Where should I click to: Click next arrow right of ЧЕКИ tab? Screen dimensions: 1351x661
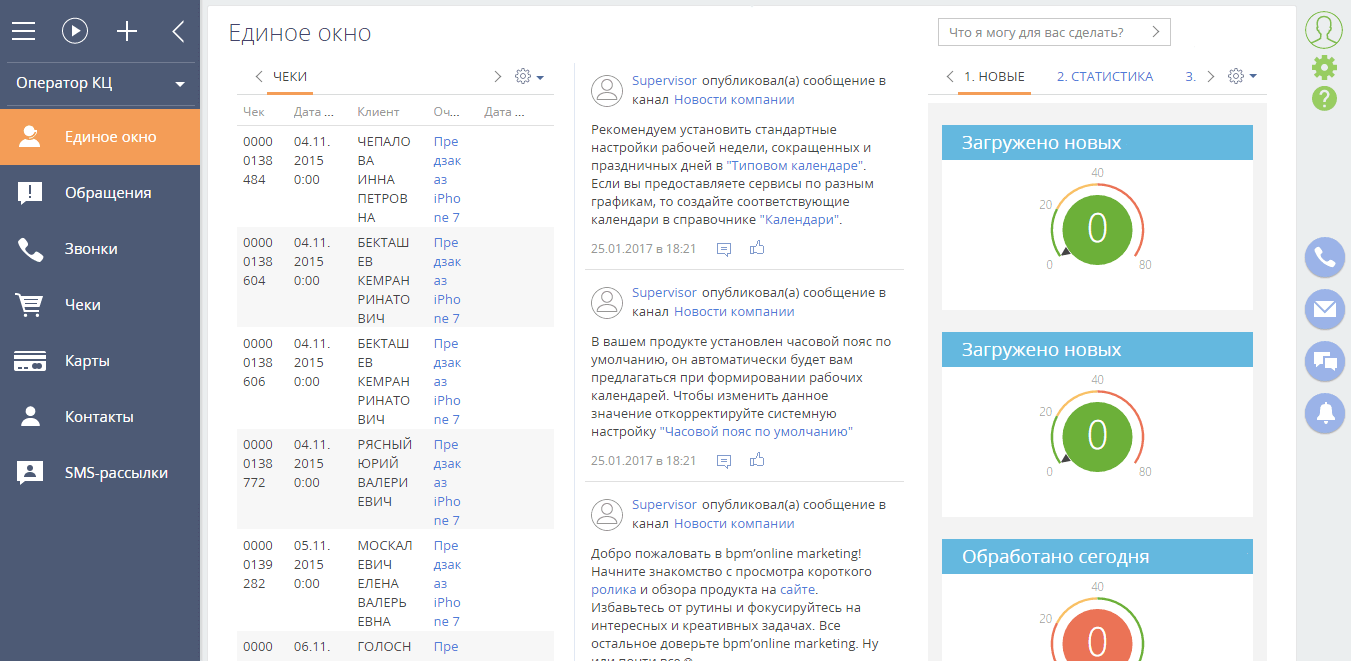coord(498,77)
